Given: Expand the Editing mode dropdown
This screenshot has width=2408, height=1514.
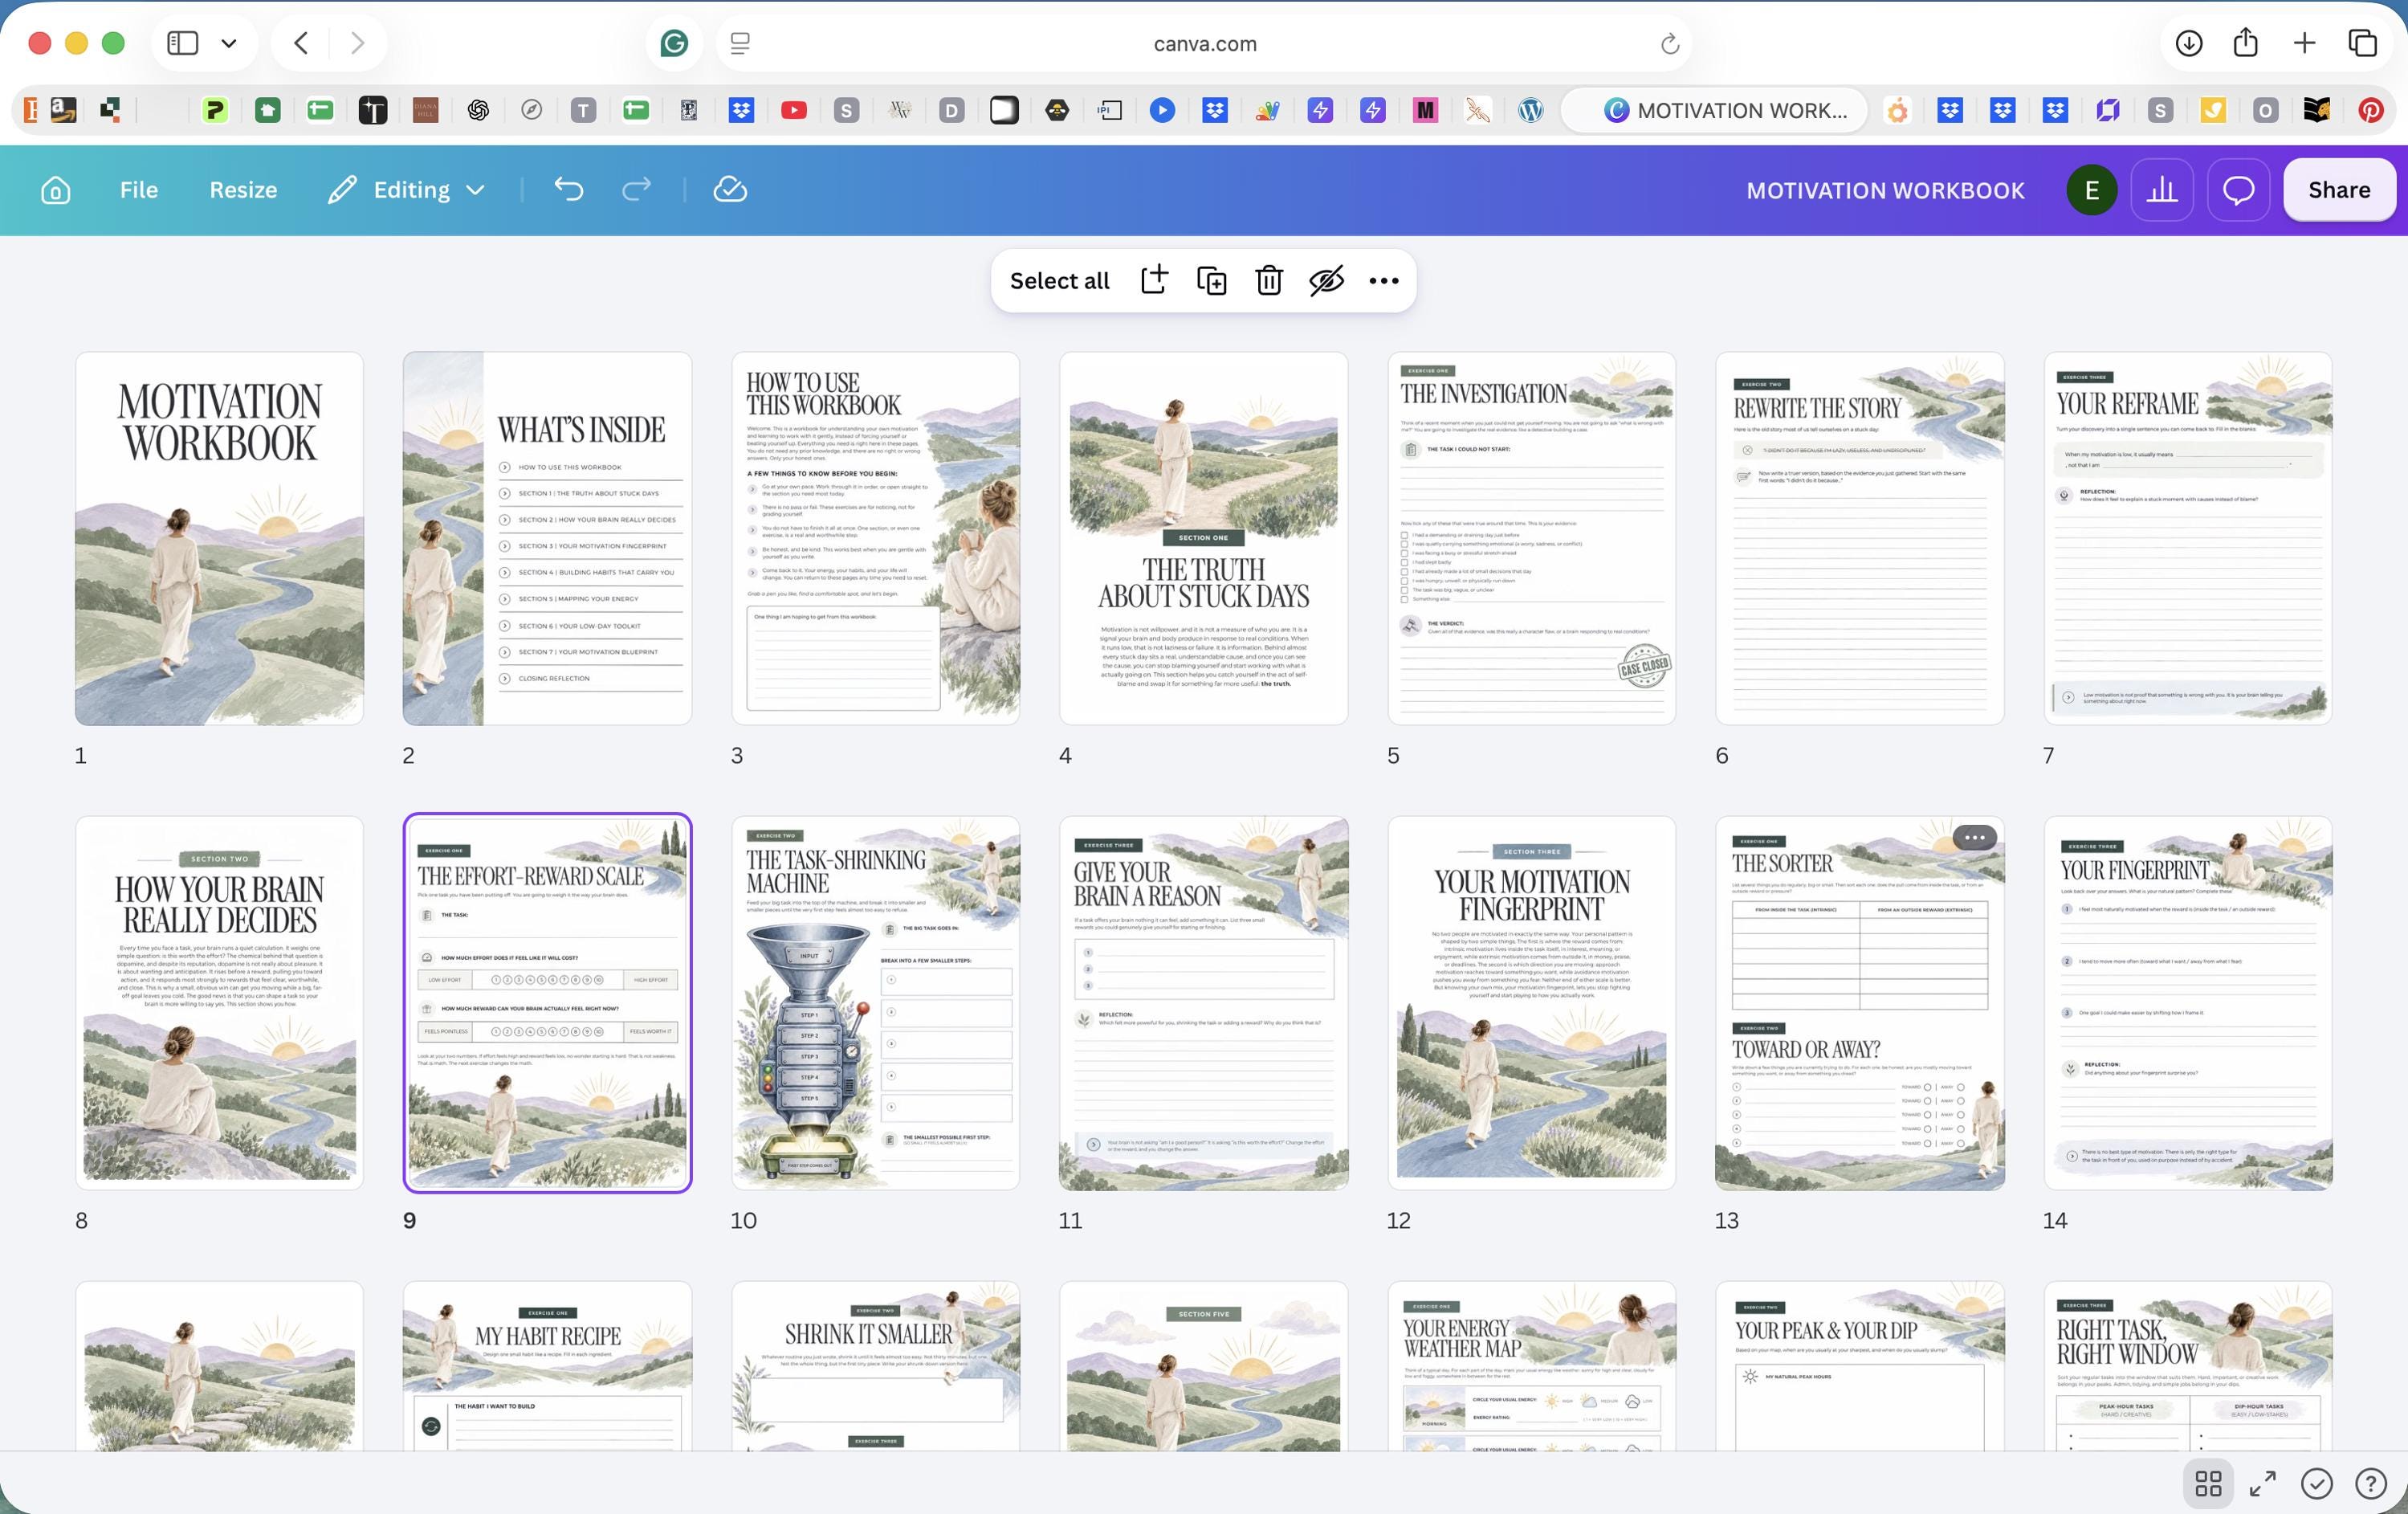Looking at the screenshot, I should coord(407,190).
